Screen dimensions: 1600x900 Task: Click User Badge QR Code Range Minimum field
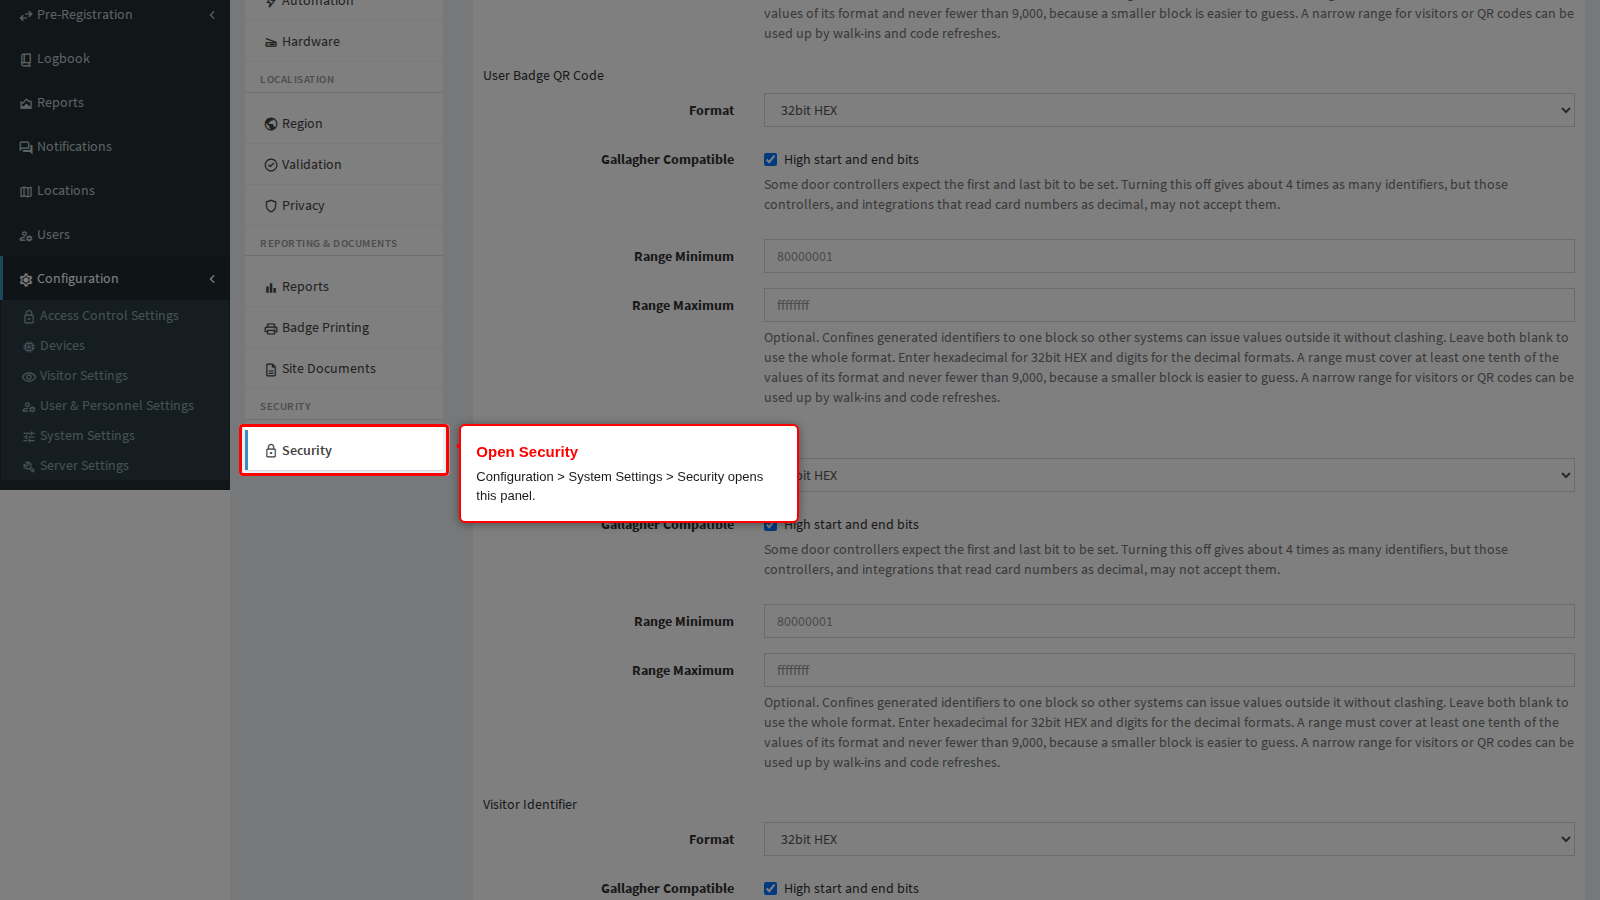pyautogui.click(x=1169, y=256)
